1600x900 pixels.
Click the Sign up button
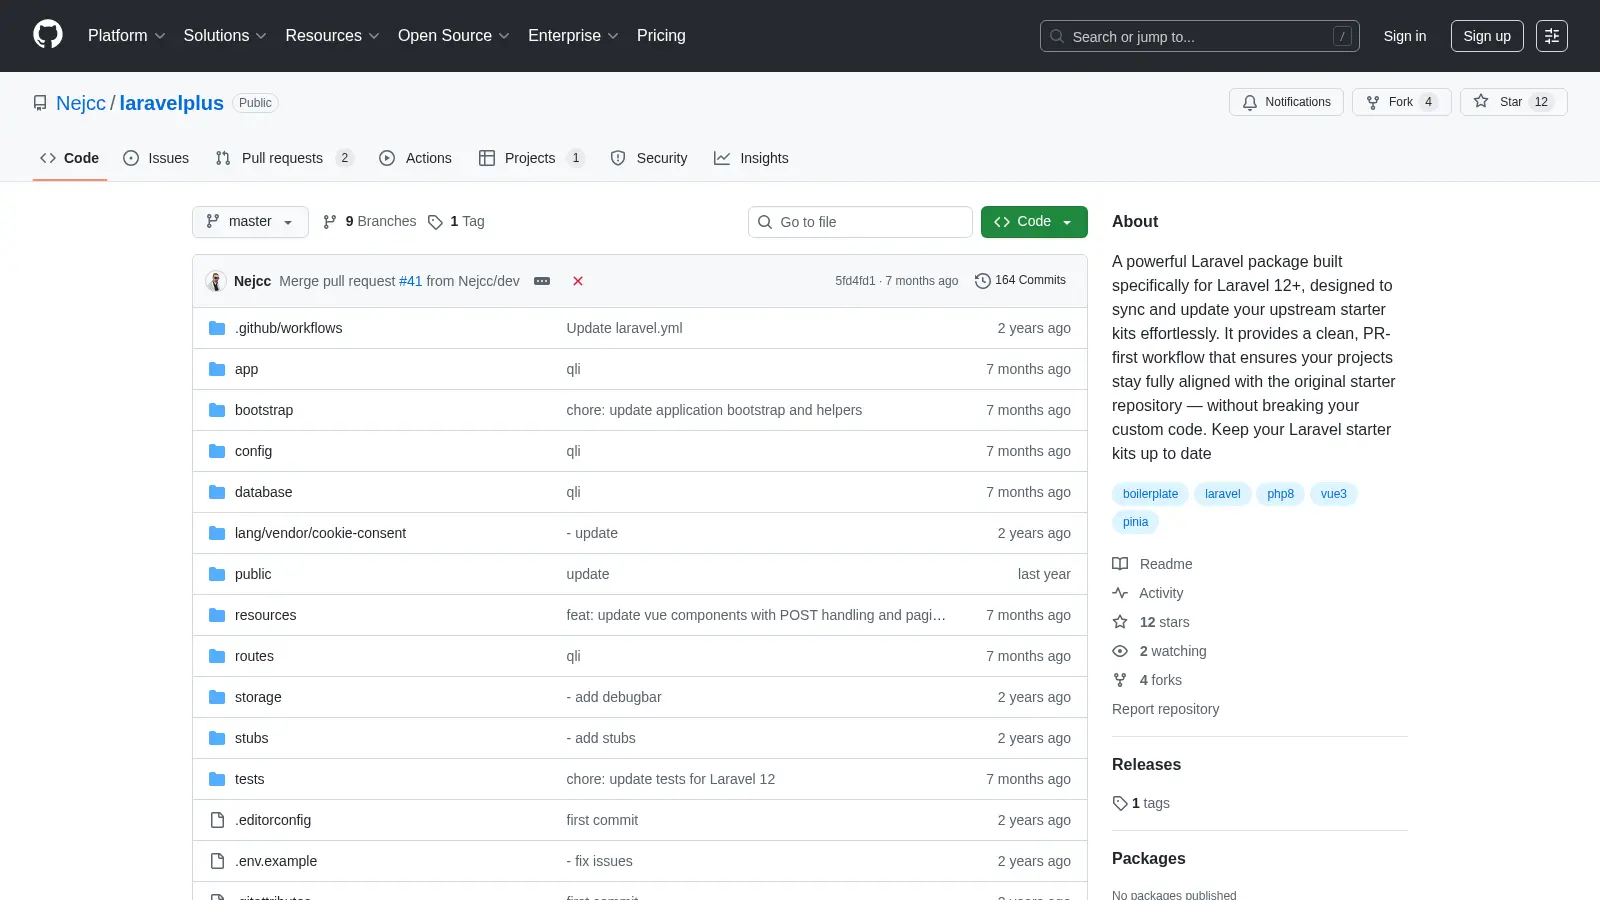(x=1487, y=36)
